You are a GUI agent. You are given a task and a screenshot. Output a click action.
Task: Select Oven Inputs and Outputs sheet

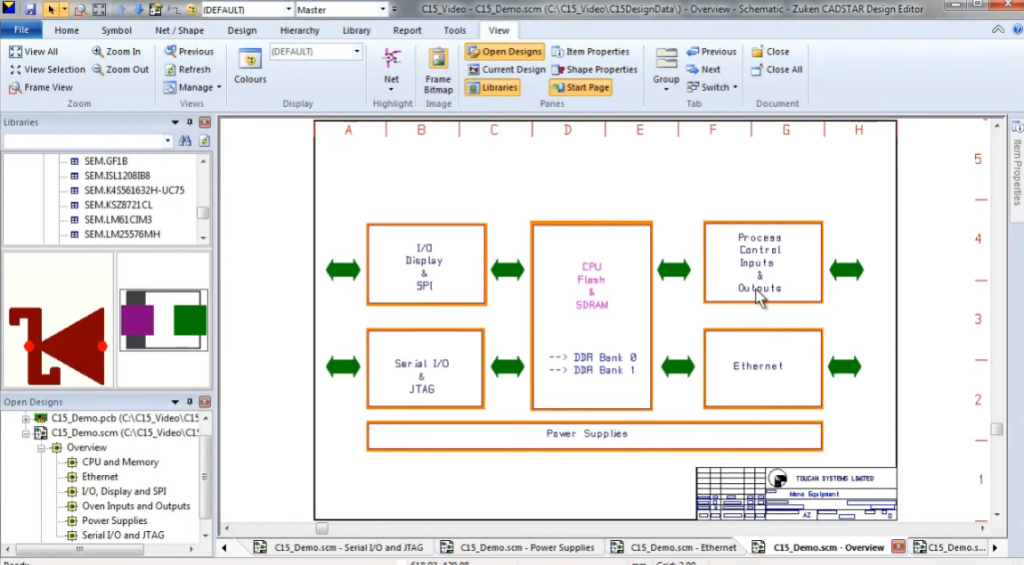pos(136,506)
